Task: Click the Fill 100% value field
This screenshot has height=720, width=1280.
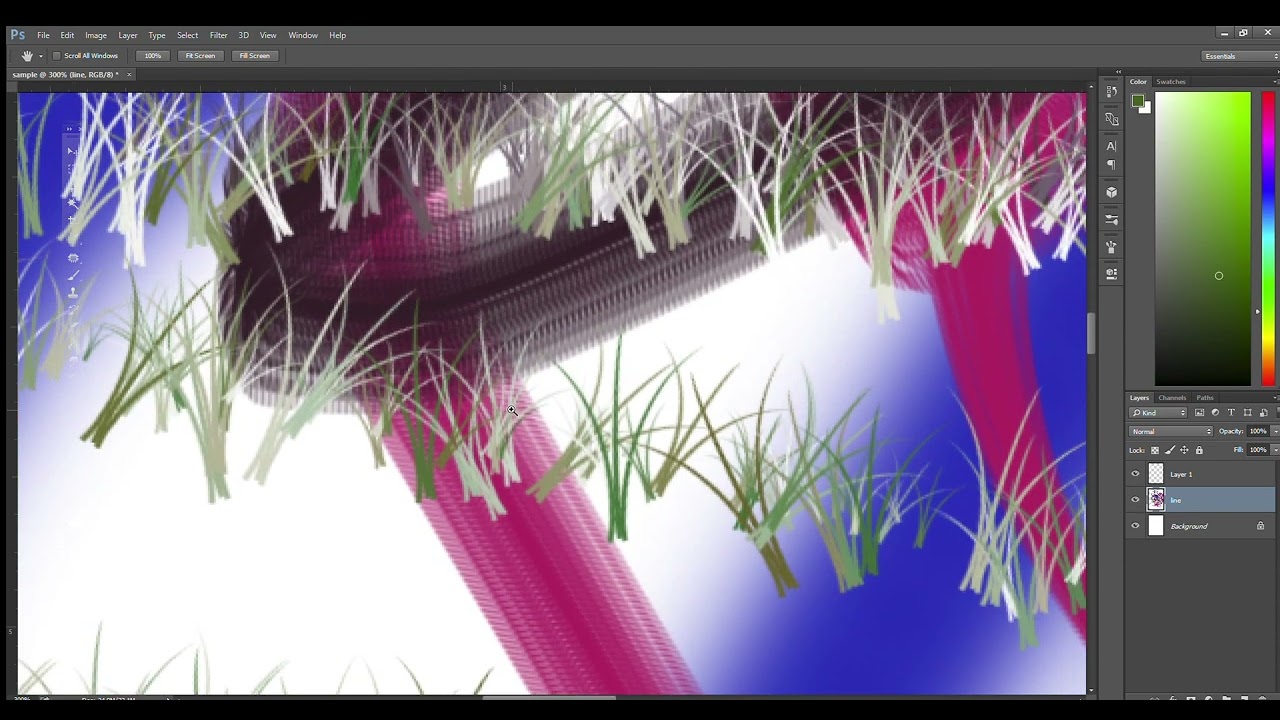Action: point(1257,450)
